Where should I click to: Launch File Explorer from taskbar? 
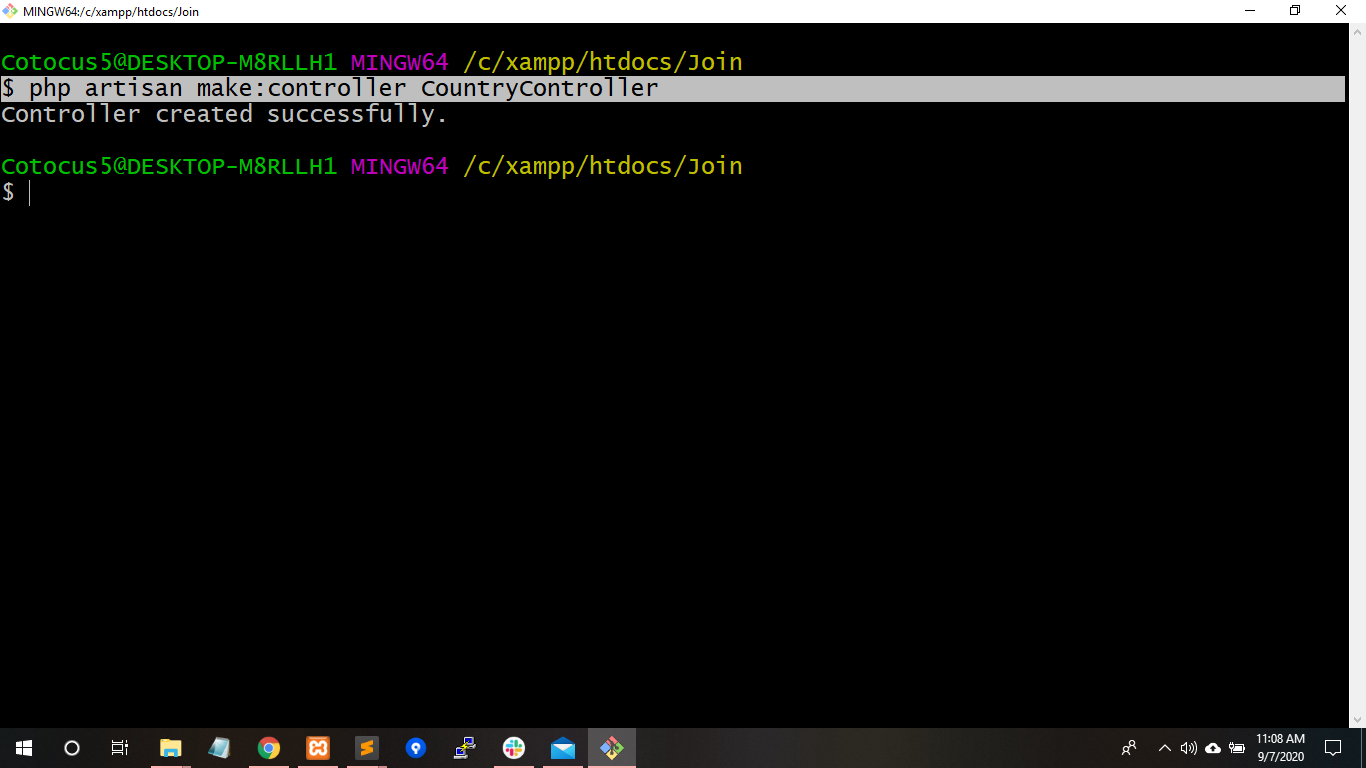click(171, 748)
